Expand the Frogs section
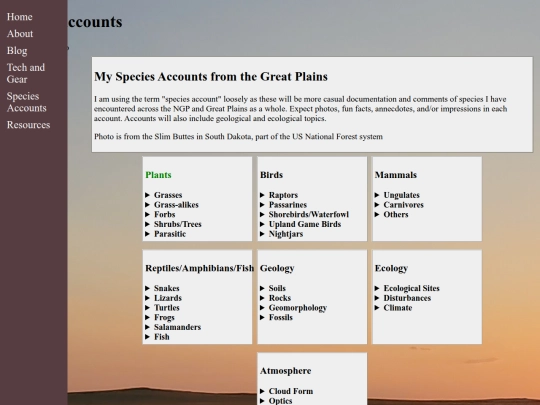This screenshot has width=540, height=405. [160, 317]
